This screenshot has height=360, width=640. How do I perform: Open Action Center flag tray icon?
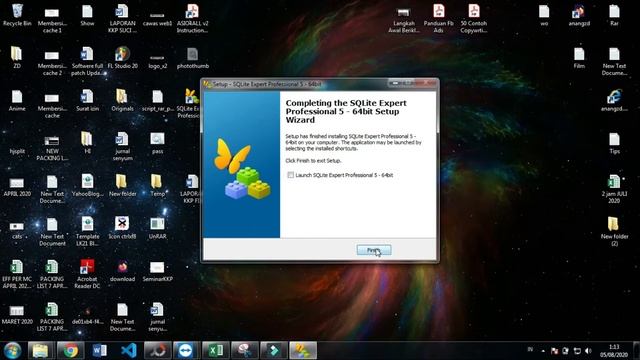tap(554, 351)
